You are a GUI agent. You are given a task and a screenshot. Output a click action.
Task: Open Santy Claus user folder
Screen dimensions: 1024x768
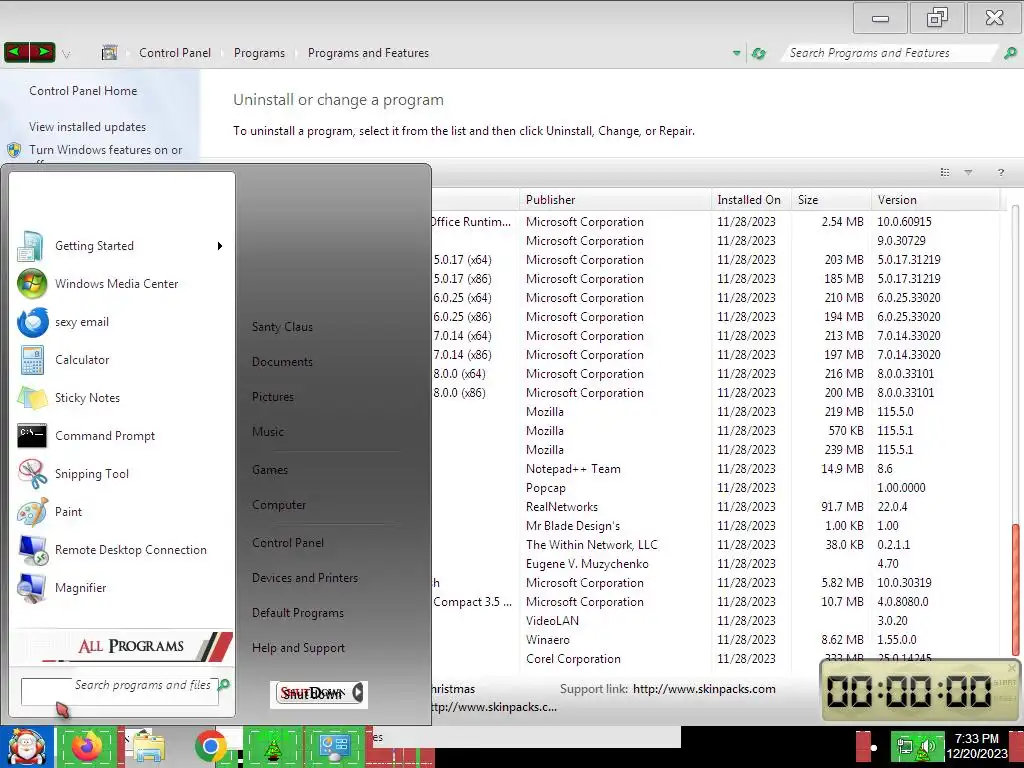(x=282, y=327)
